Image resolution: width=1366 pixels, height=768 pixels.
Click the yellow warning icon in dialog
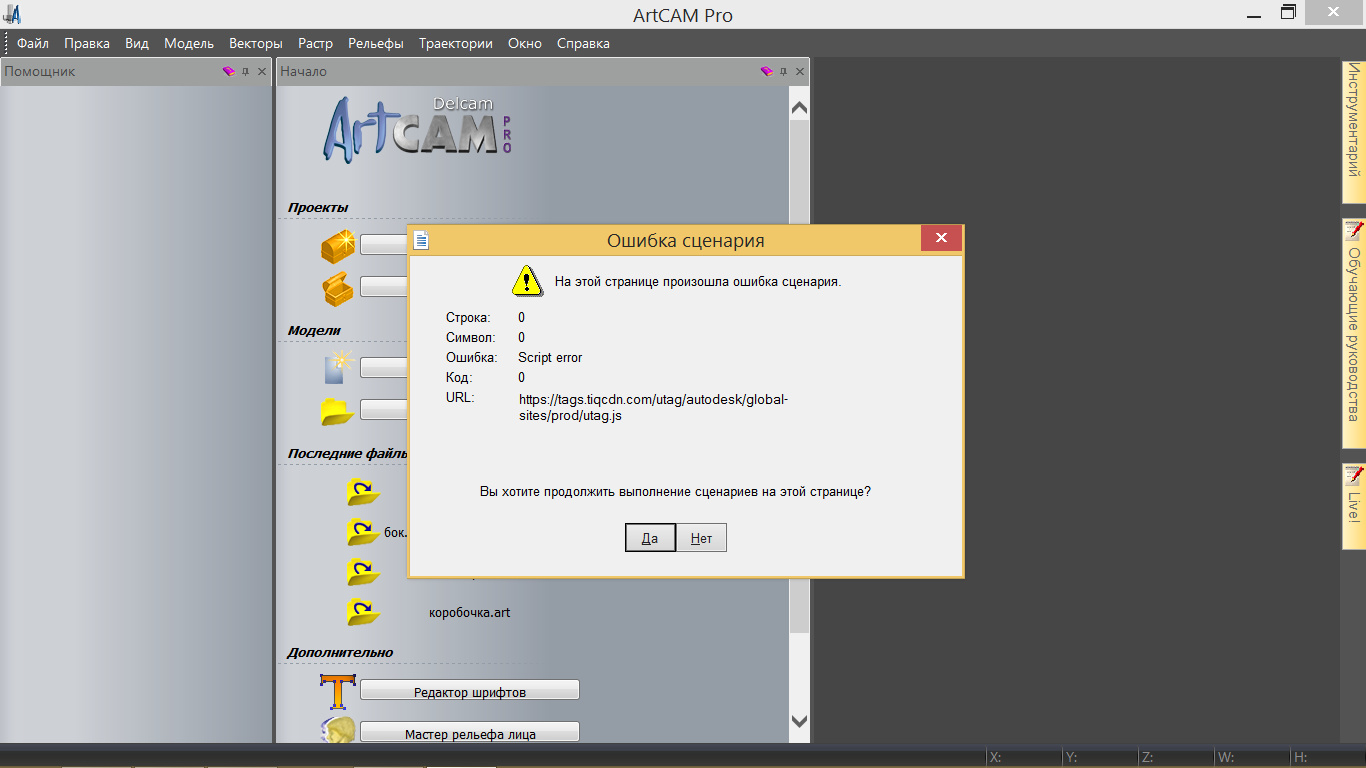coord(527,281)
